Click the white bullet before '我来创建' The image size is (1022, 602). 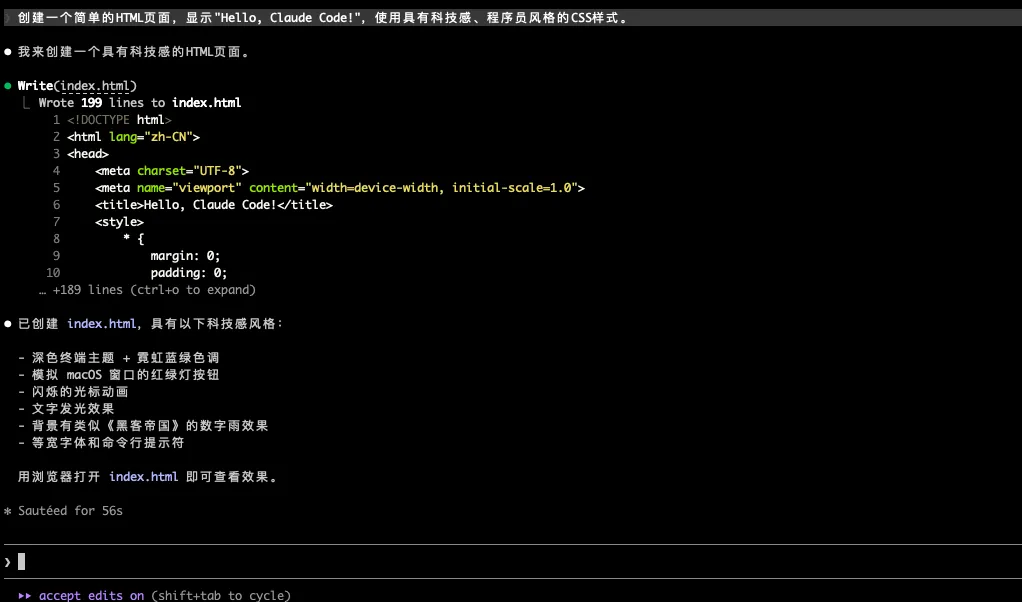click(8, 52)
